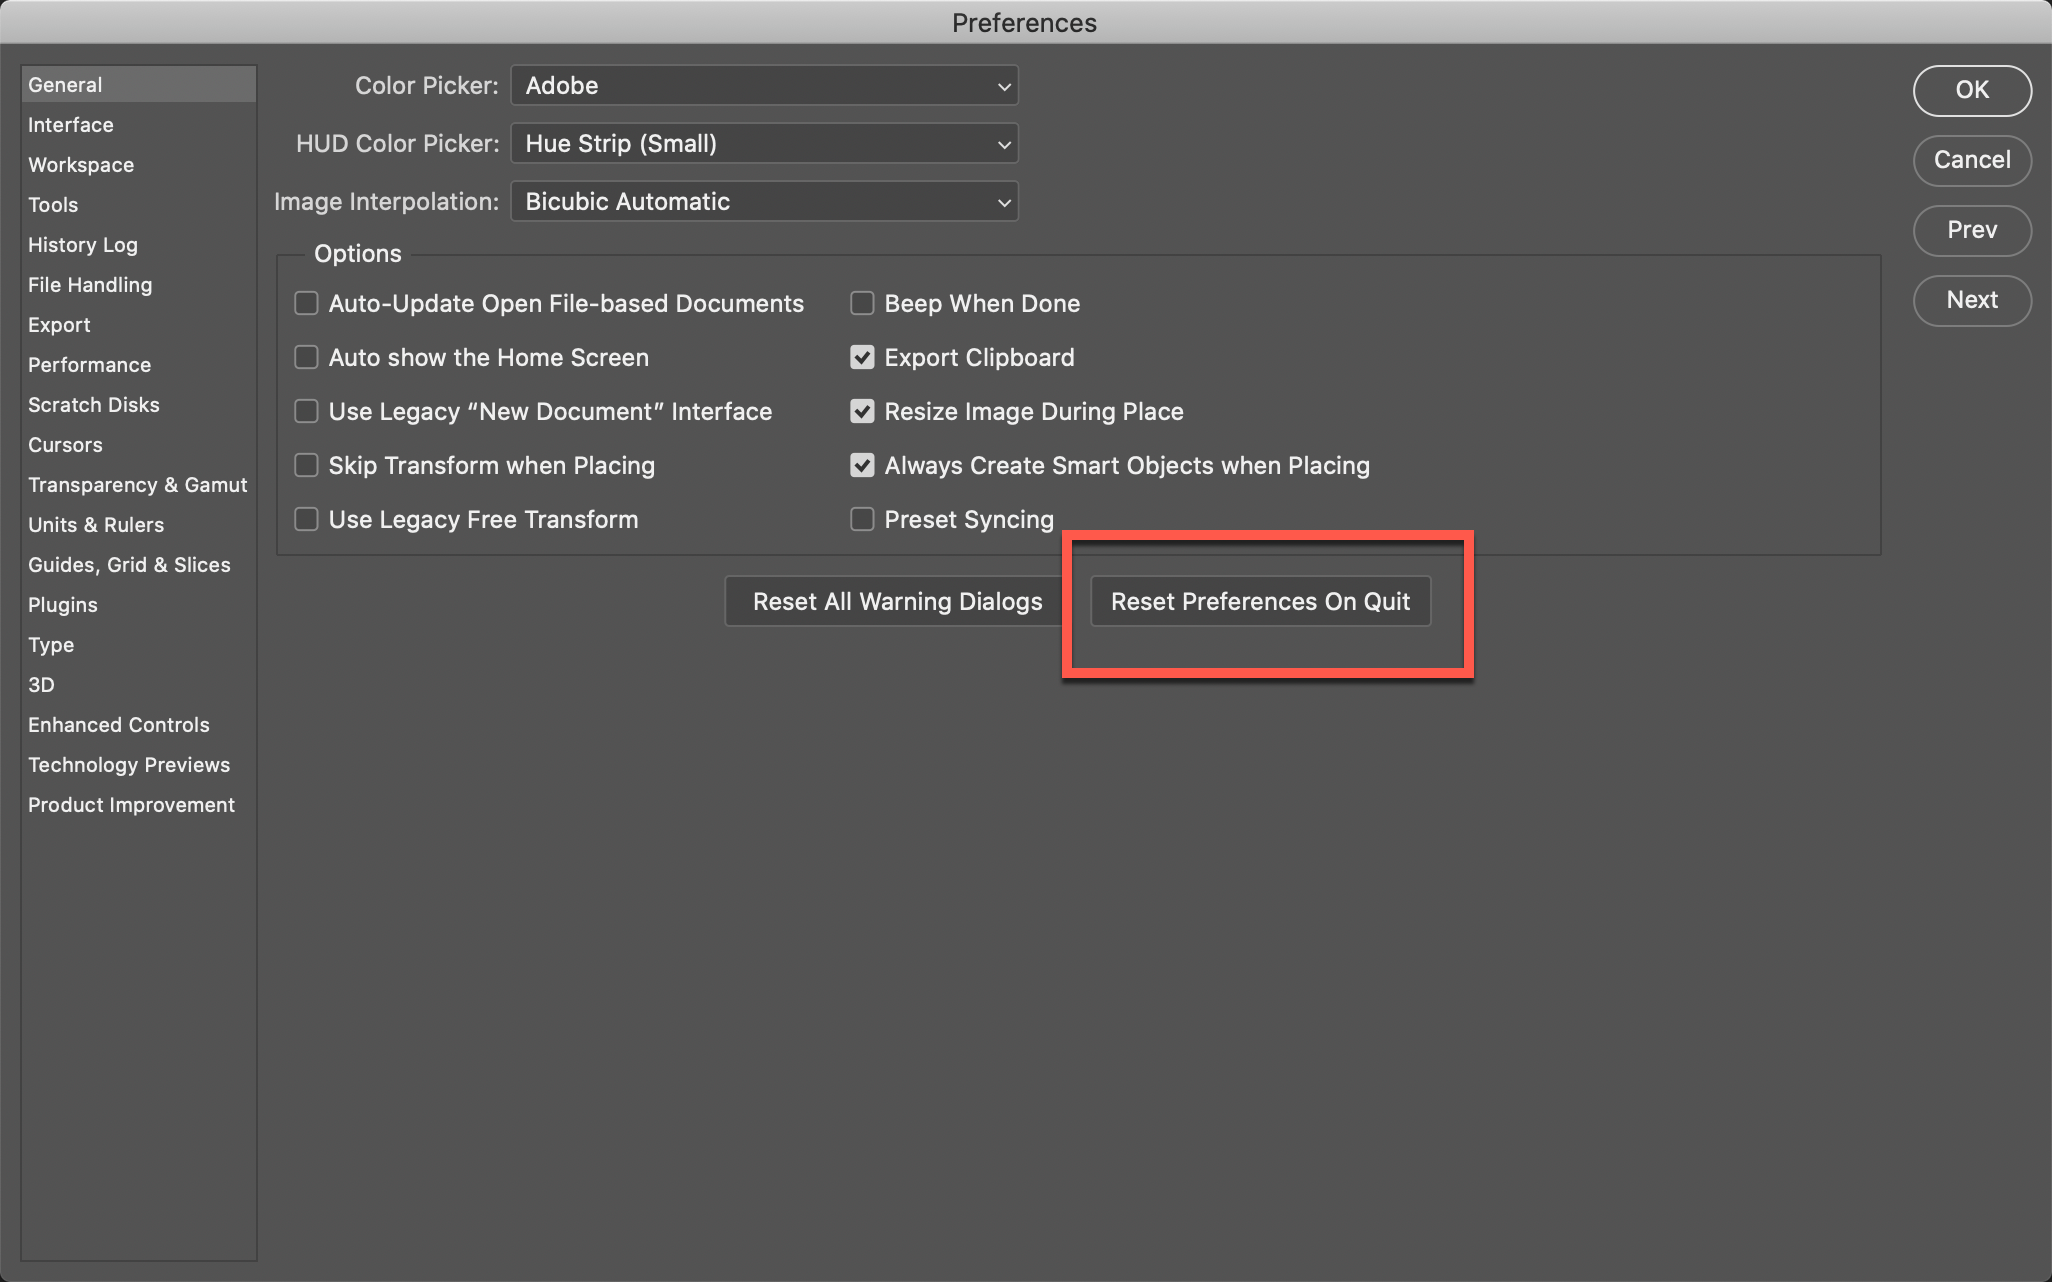Open the HUD Color Picker dropdown

pos(763,143)
